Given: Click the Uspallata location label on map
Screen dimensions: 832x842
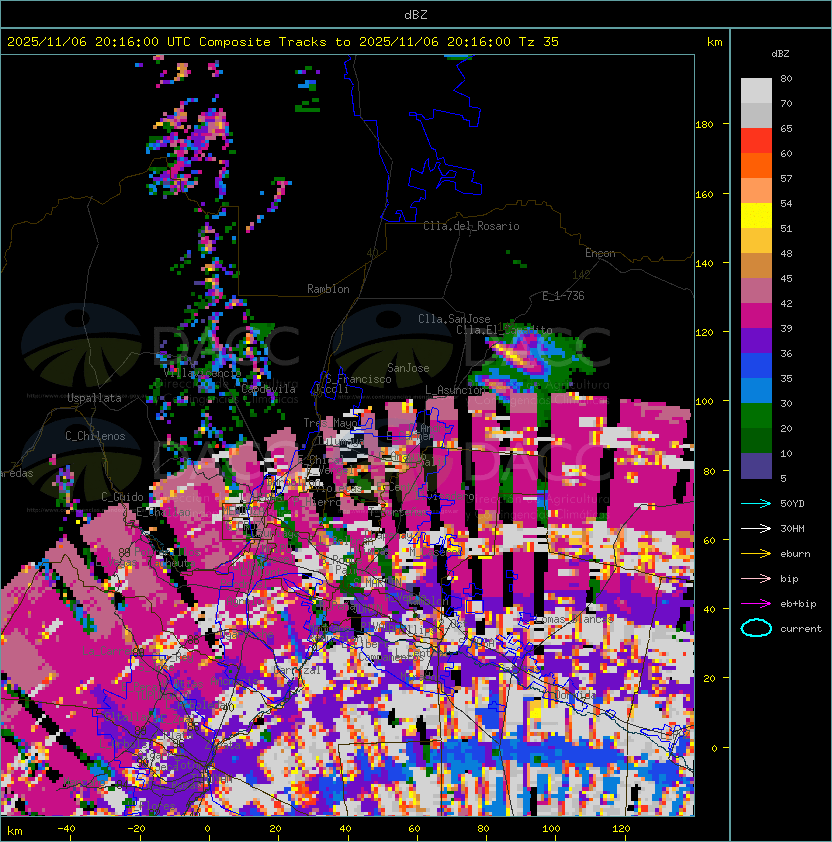Looking at the screenshot, I should click(94, 398).
